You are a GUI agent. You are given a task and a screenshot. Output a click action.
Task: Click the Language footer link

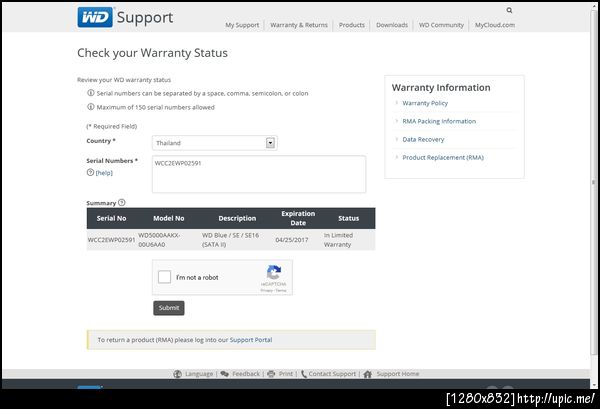[199, 374]
